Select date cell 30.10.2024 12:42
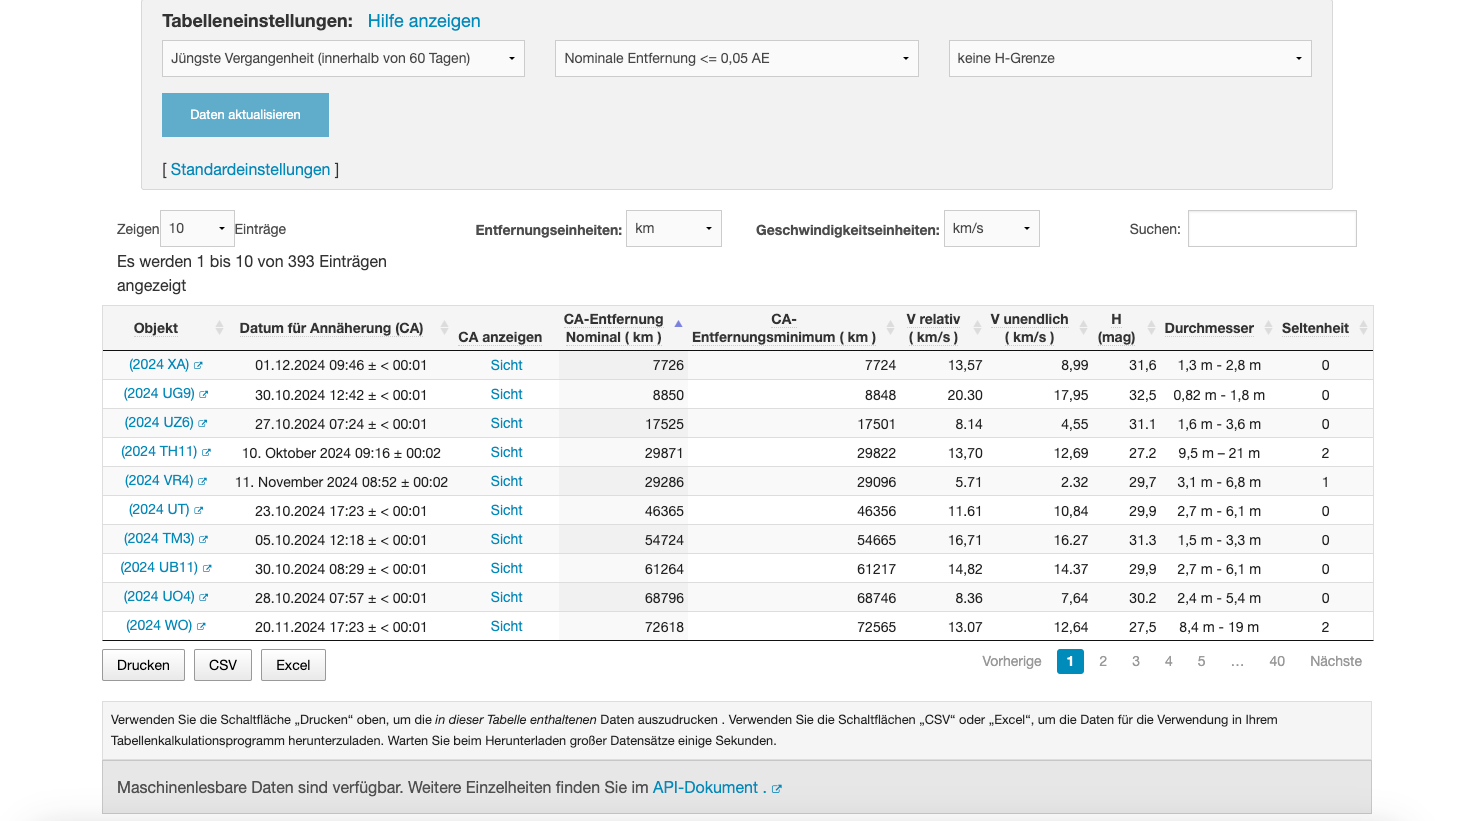This screenshot has height=821, width=1459. click(x=341, y=395)
